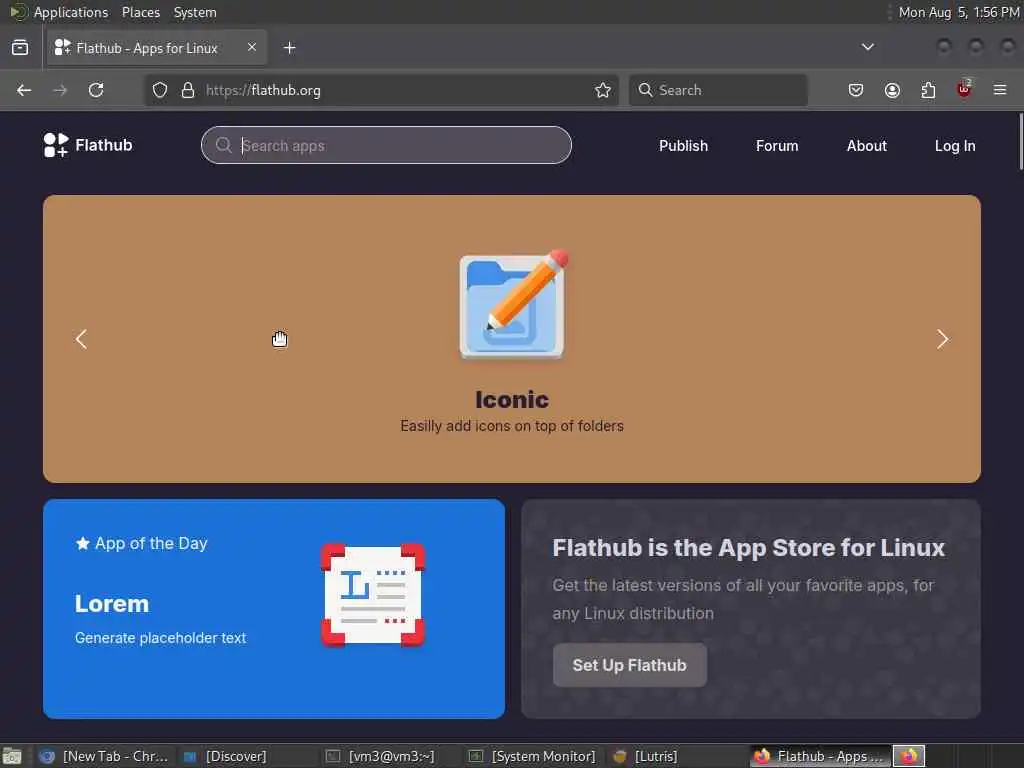The height and width of the screenshot is (768, 1024).
Task: Expand the list all tabs chevron
Action: 868,47
